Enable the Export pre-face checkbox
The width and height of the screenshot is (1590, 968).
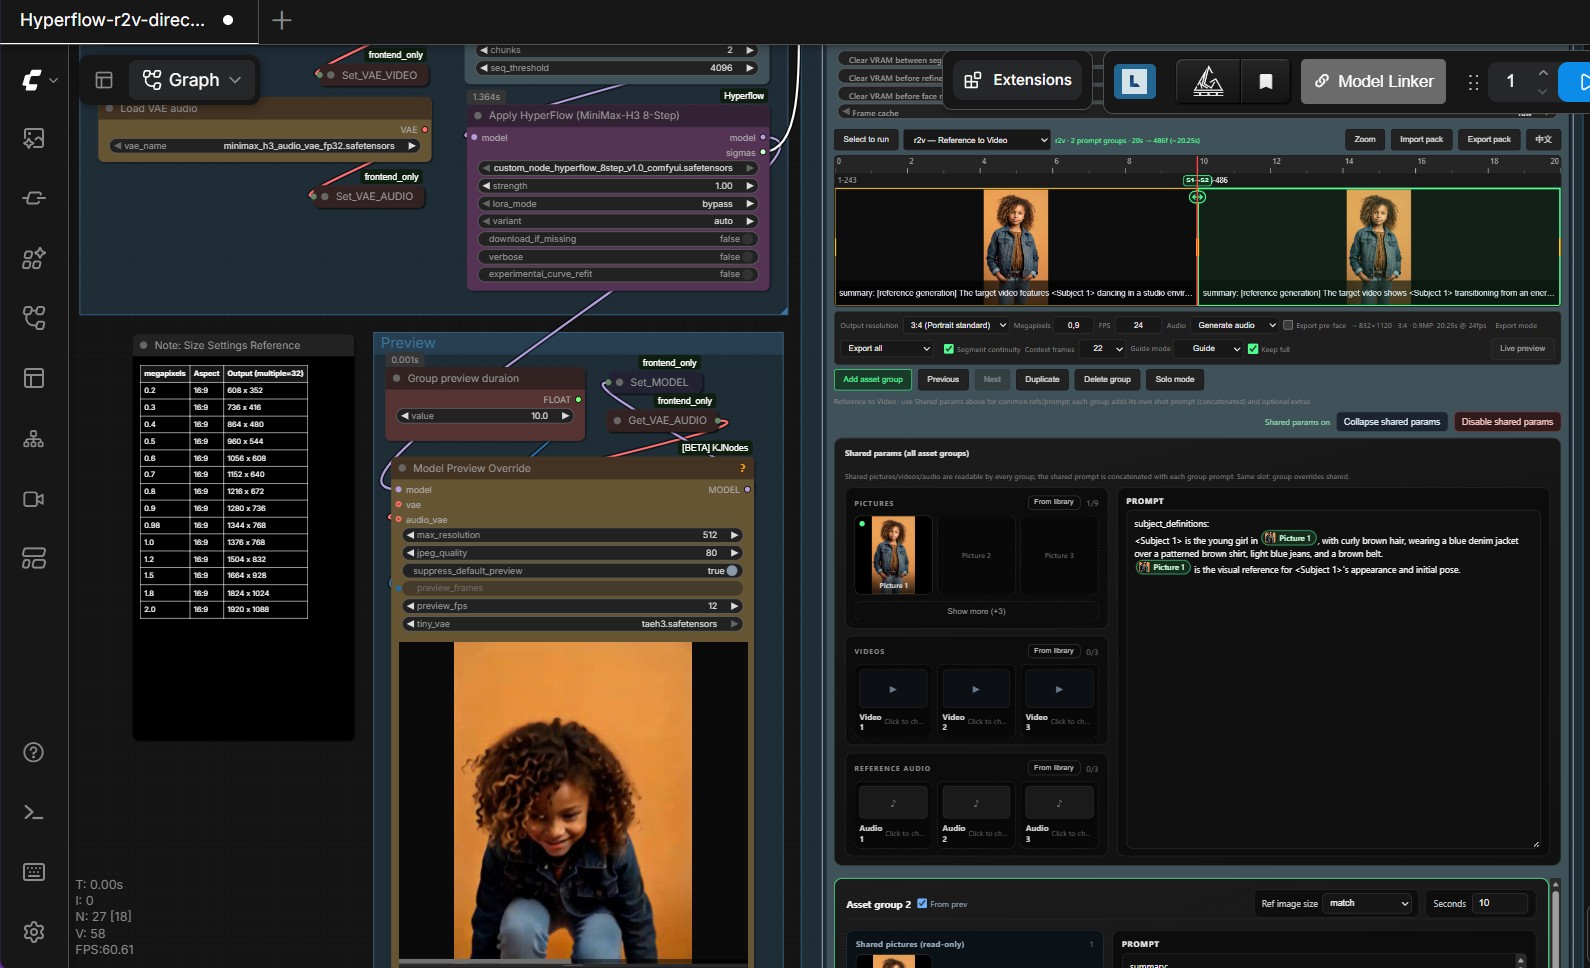tap(1288, 325)
